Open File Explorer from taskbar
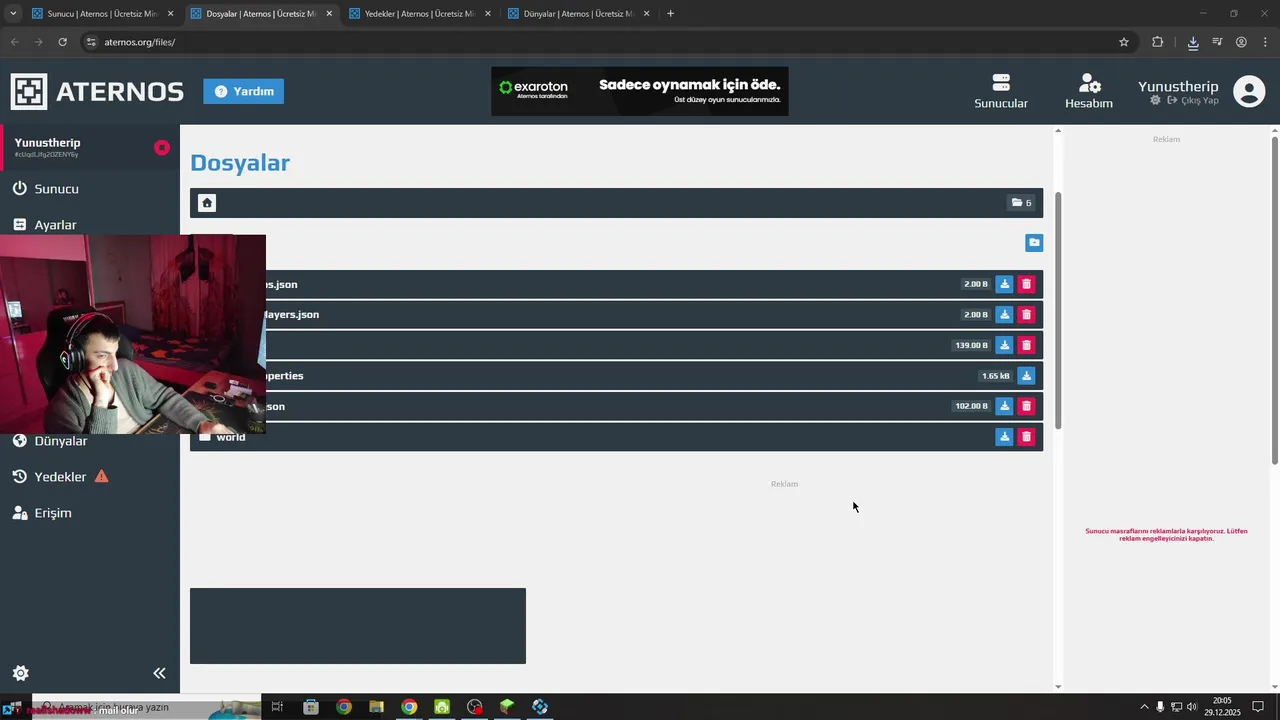Viewport: 1280px width, 720px height. pos(376,707)
